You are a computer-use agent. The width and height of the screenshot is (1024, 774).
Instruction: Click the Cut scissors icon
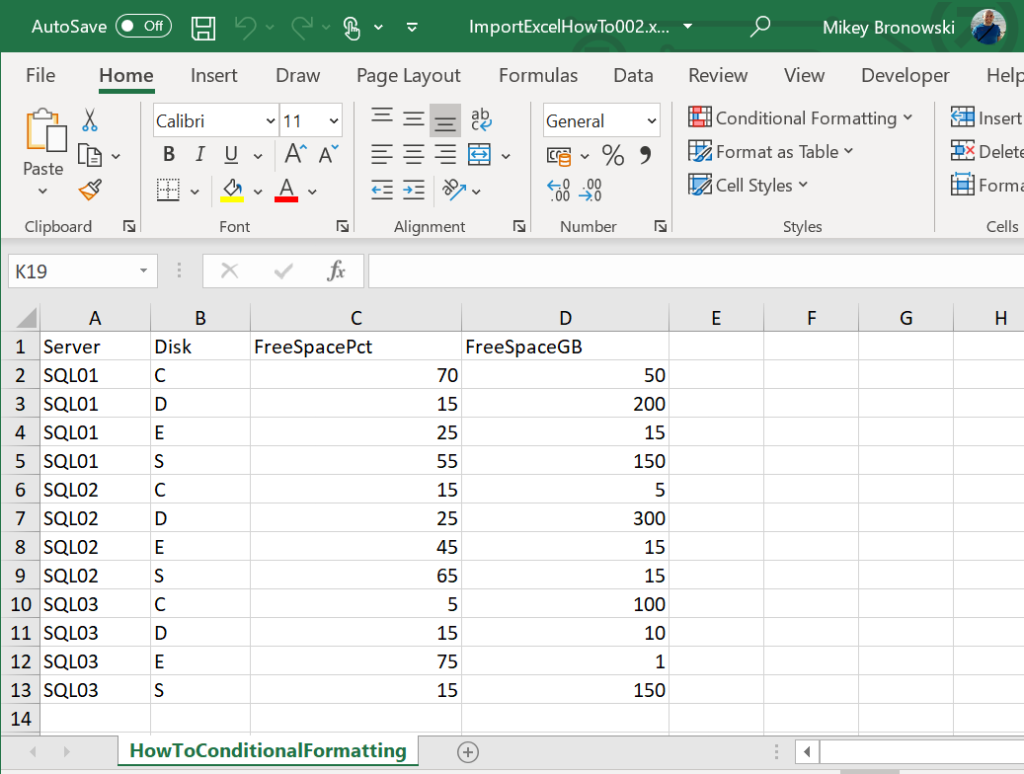click(90, 121)
